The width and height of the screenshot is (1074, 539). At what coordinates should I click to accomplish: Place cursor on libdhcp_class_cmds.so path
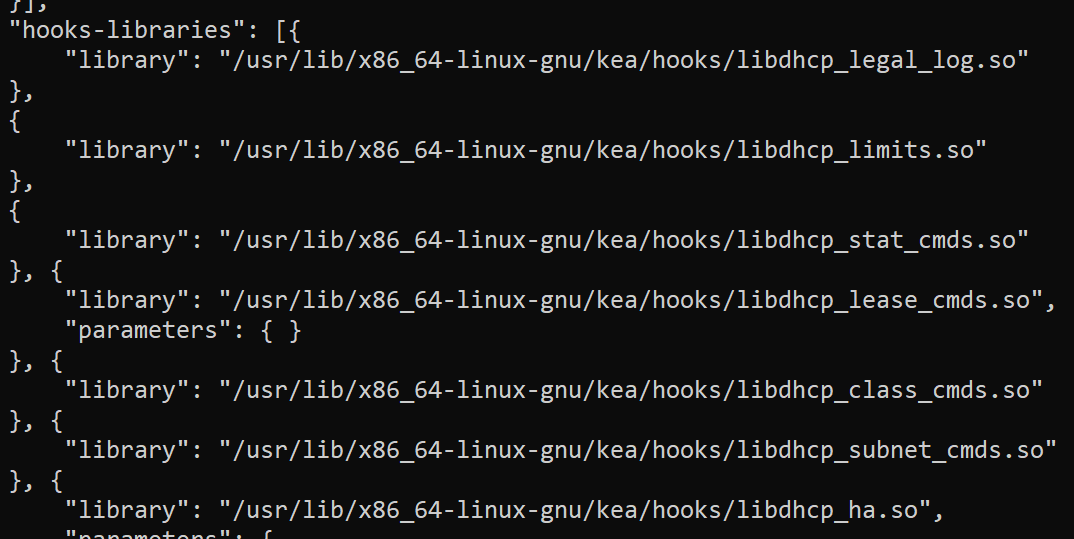point(631,390)
